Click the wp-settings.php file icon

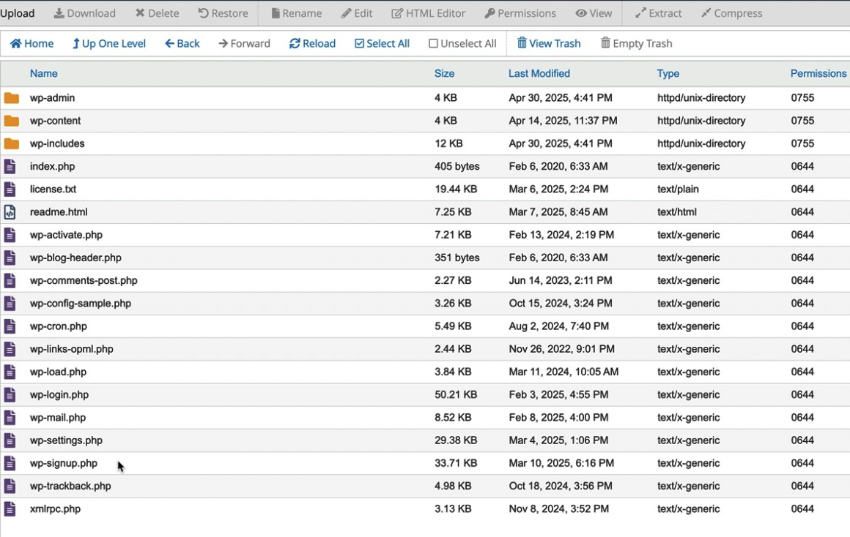[10, 441]
